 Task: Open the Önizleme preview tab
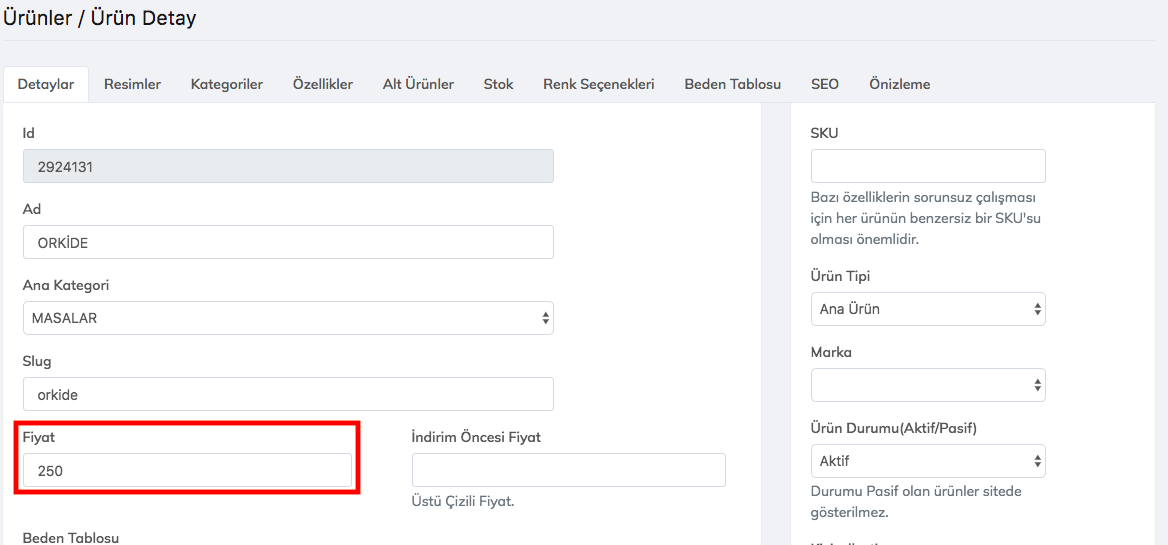[x=899, y=84]
